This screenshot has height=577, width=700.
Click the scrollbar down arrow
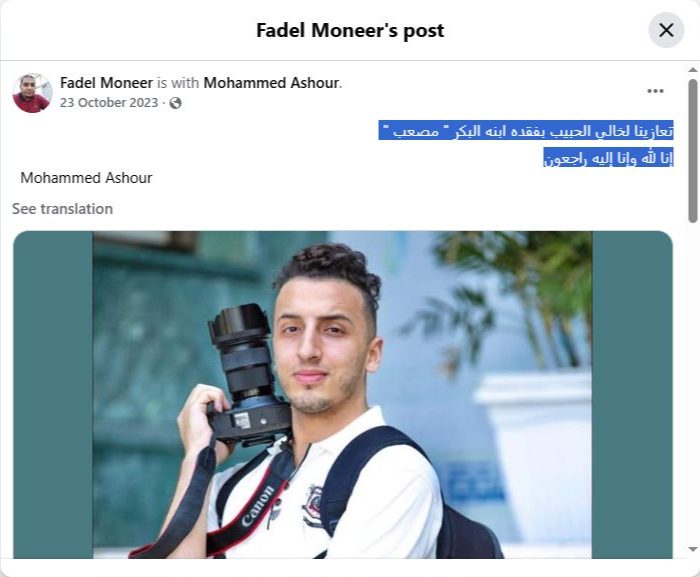pyautogui.click(x=692, y=549)
